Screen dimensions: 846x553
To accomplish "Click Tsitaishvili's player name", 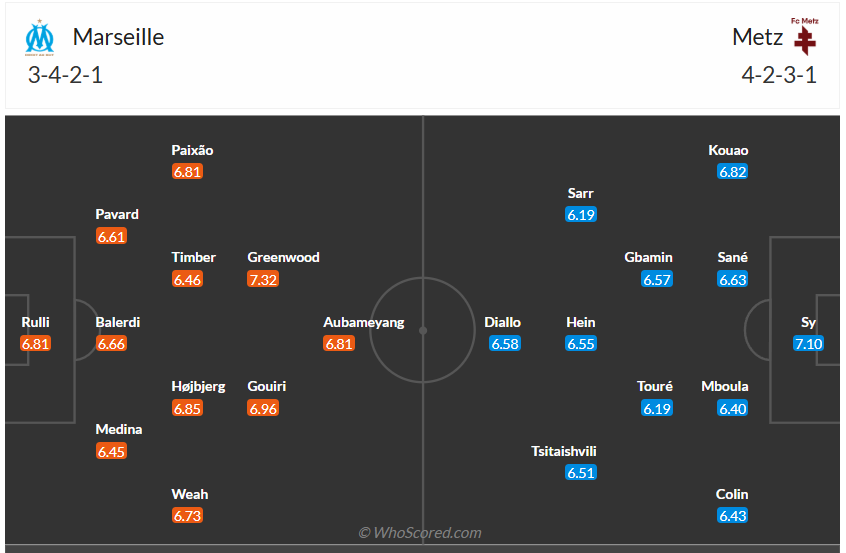I will click(x=564, y=451).
